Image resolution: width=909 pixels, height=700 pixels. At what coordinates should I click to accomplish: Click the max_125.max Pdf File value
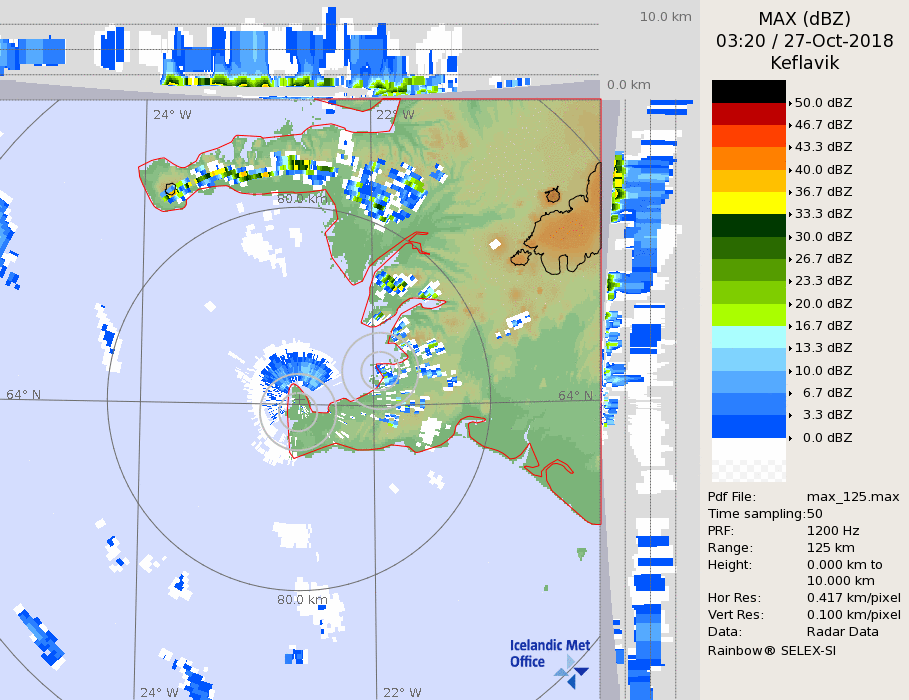coord(852,497)
